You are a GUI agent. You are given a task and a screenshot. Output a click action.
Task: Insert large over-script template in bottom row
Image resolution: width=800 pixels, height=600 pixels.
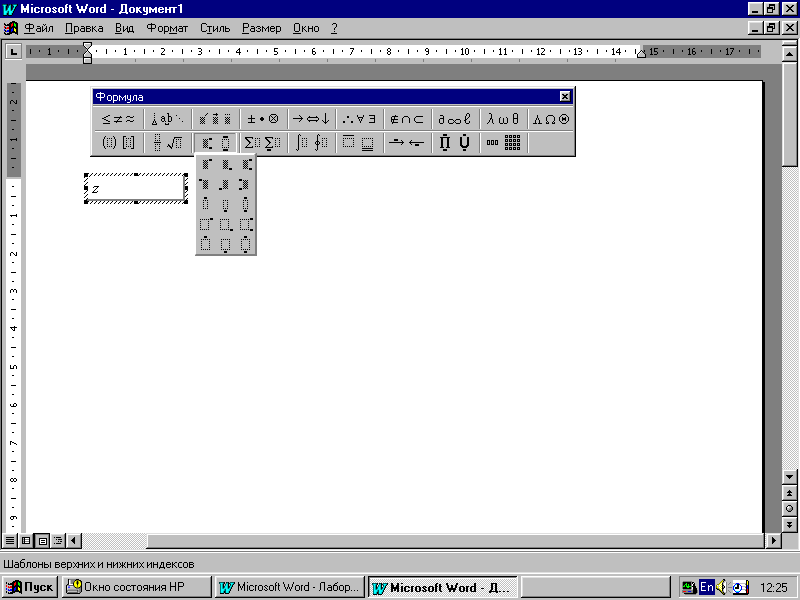pyautogui.click(x=206, y=244)
